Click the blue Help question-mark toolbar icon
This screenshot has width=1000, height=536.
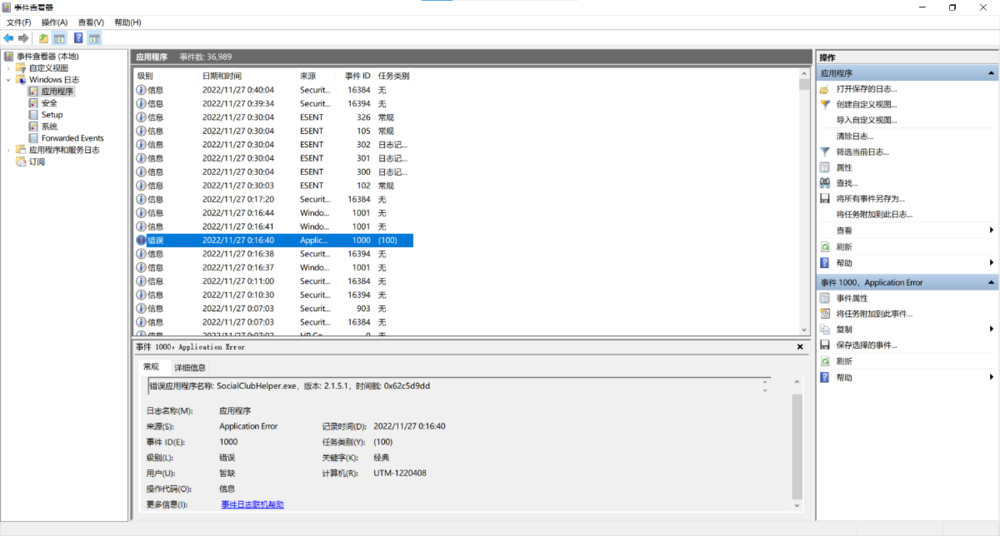coord(78,38)
